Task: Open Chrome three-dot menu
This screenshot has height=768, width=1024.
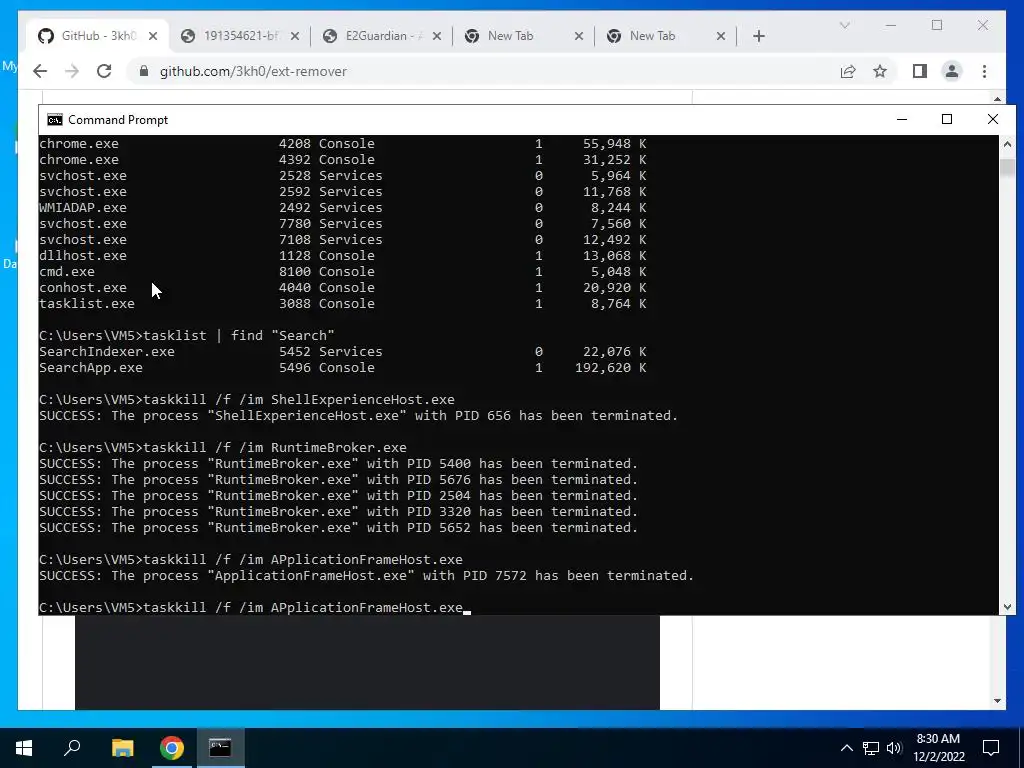Action: pyautogui.click(x=984, y=71)
